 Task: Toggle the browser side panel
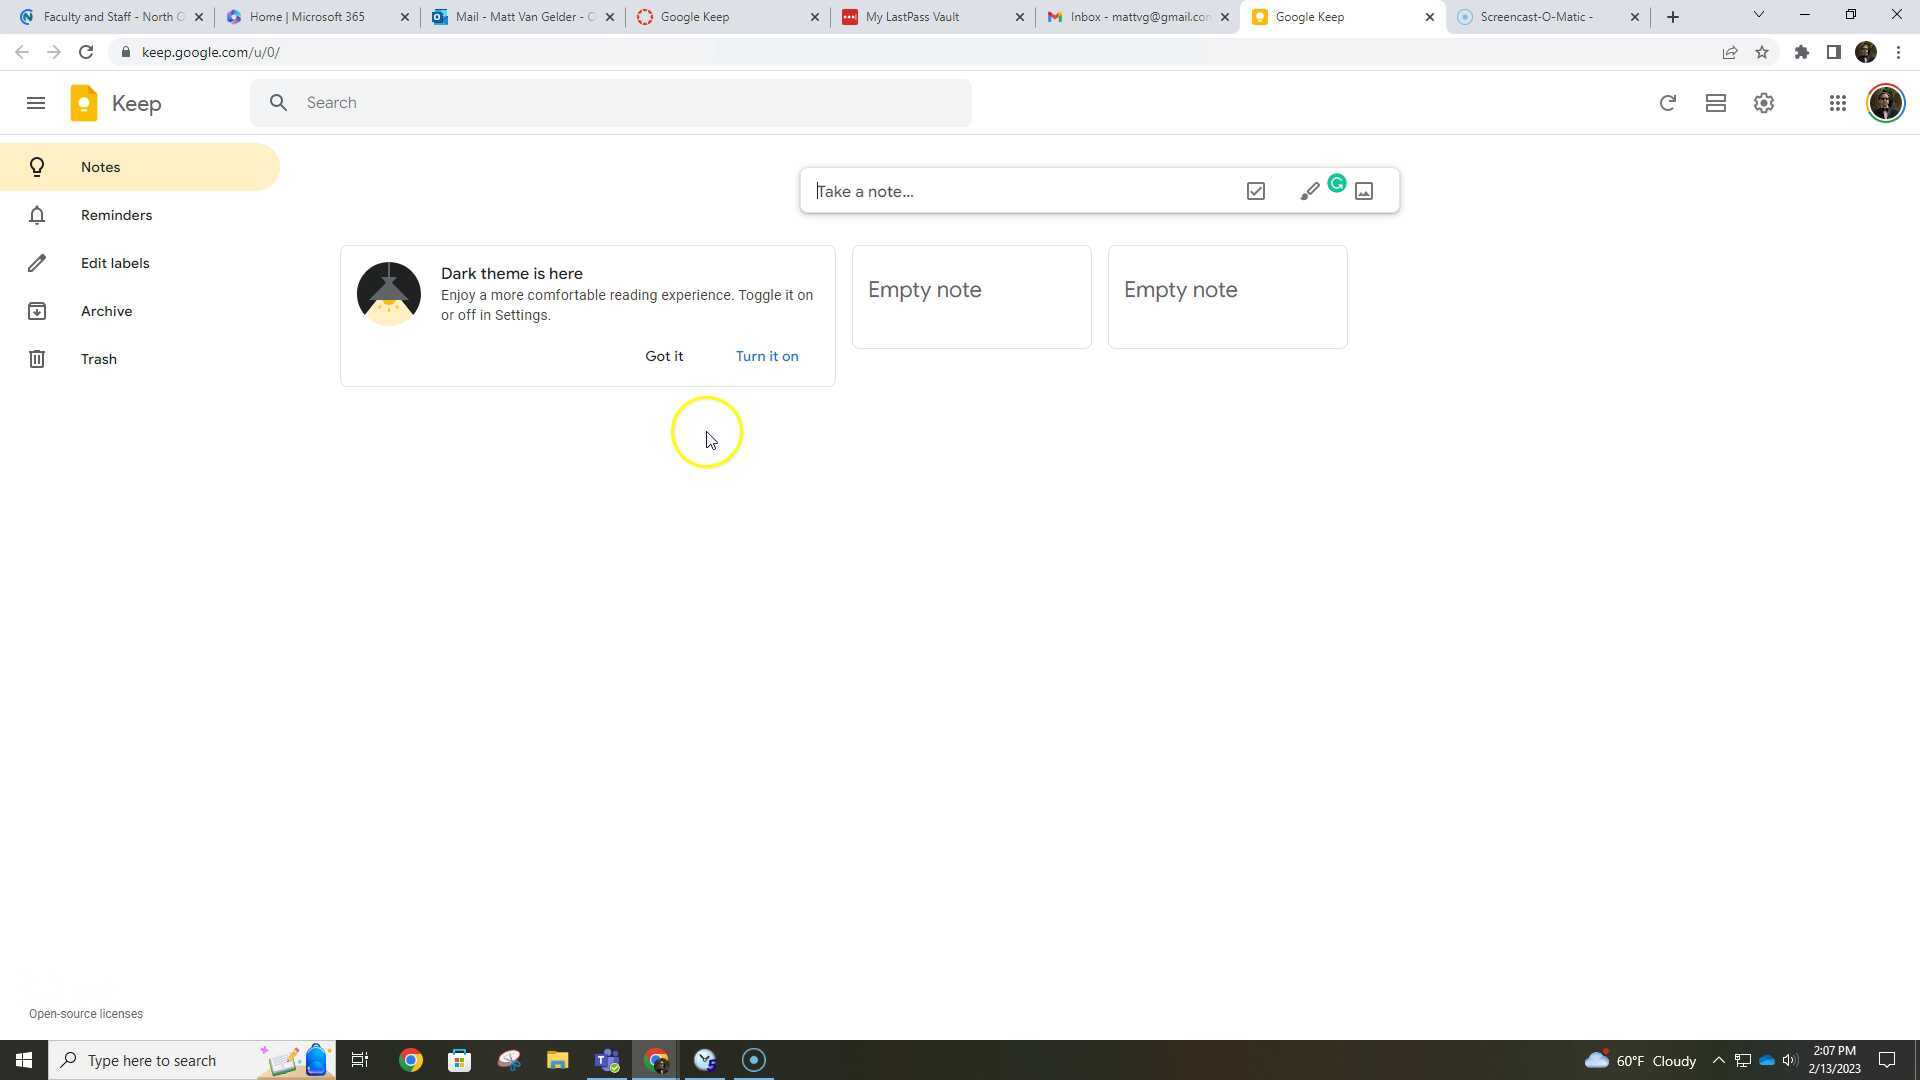pos(1833,52)
